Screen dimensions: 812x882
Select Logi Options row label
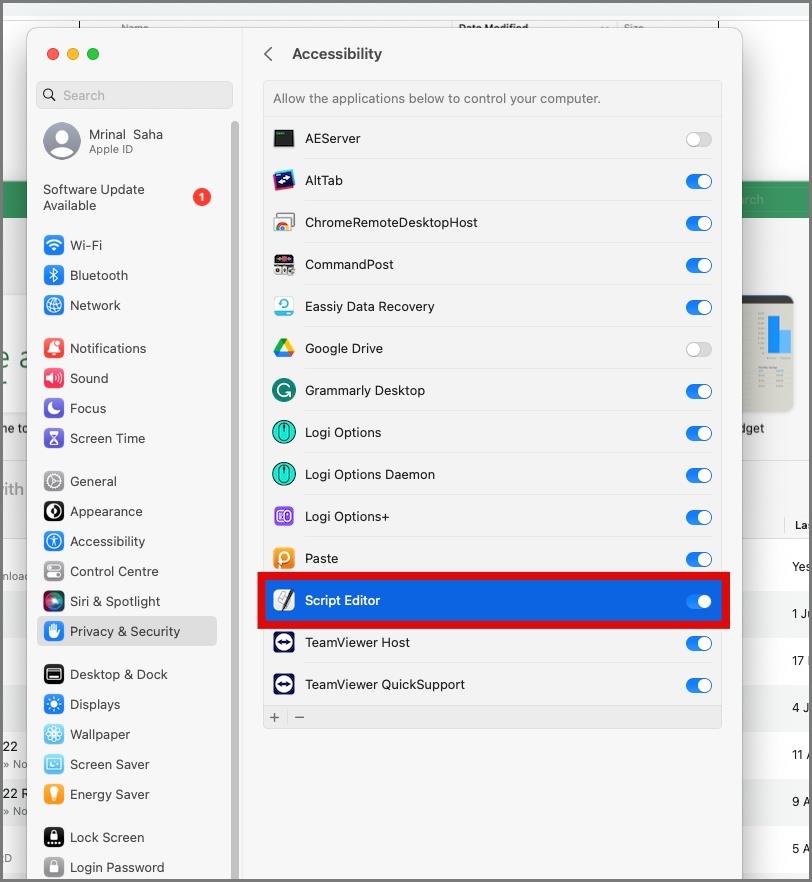pyautogui.click(x=343, y=433)
